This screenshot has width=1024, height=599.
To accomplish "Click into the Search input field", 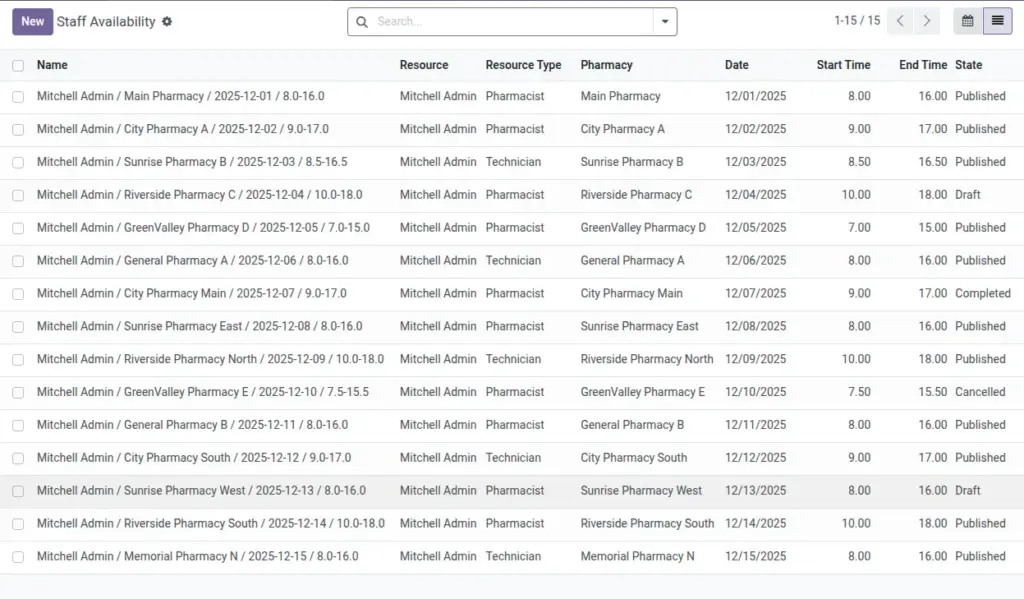I will [513, 22].
